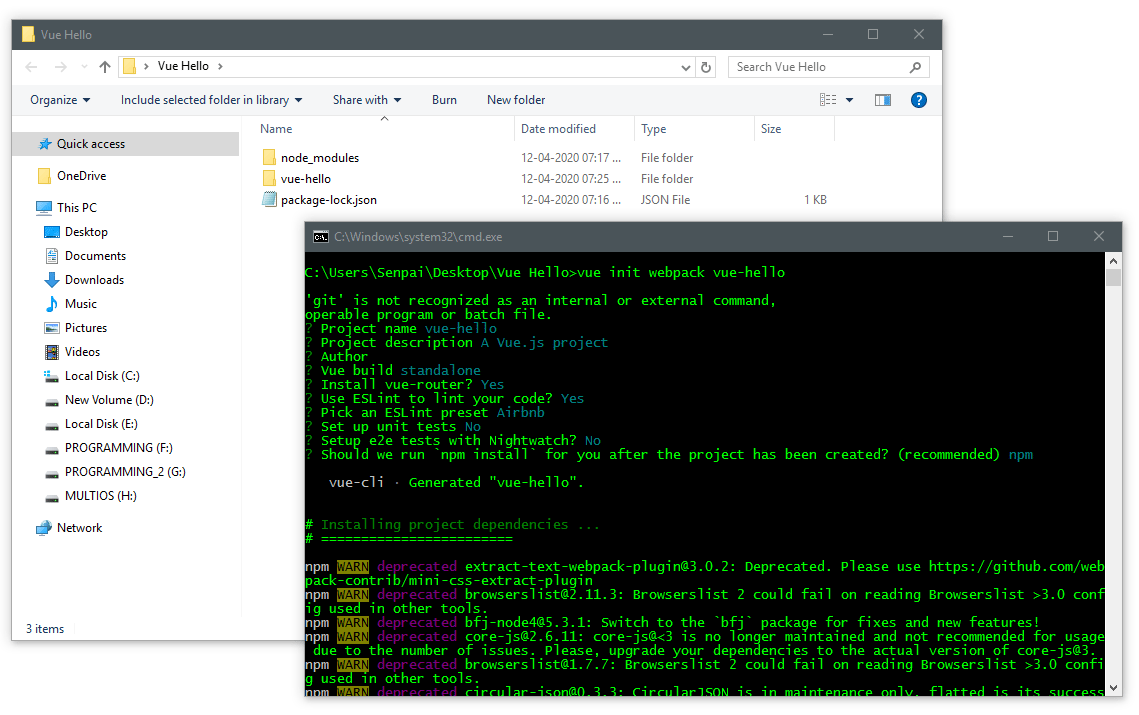Open the Organize menu
1139x715 pixels.
(x=60, y=100)
